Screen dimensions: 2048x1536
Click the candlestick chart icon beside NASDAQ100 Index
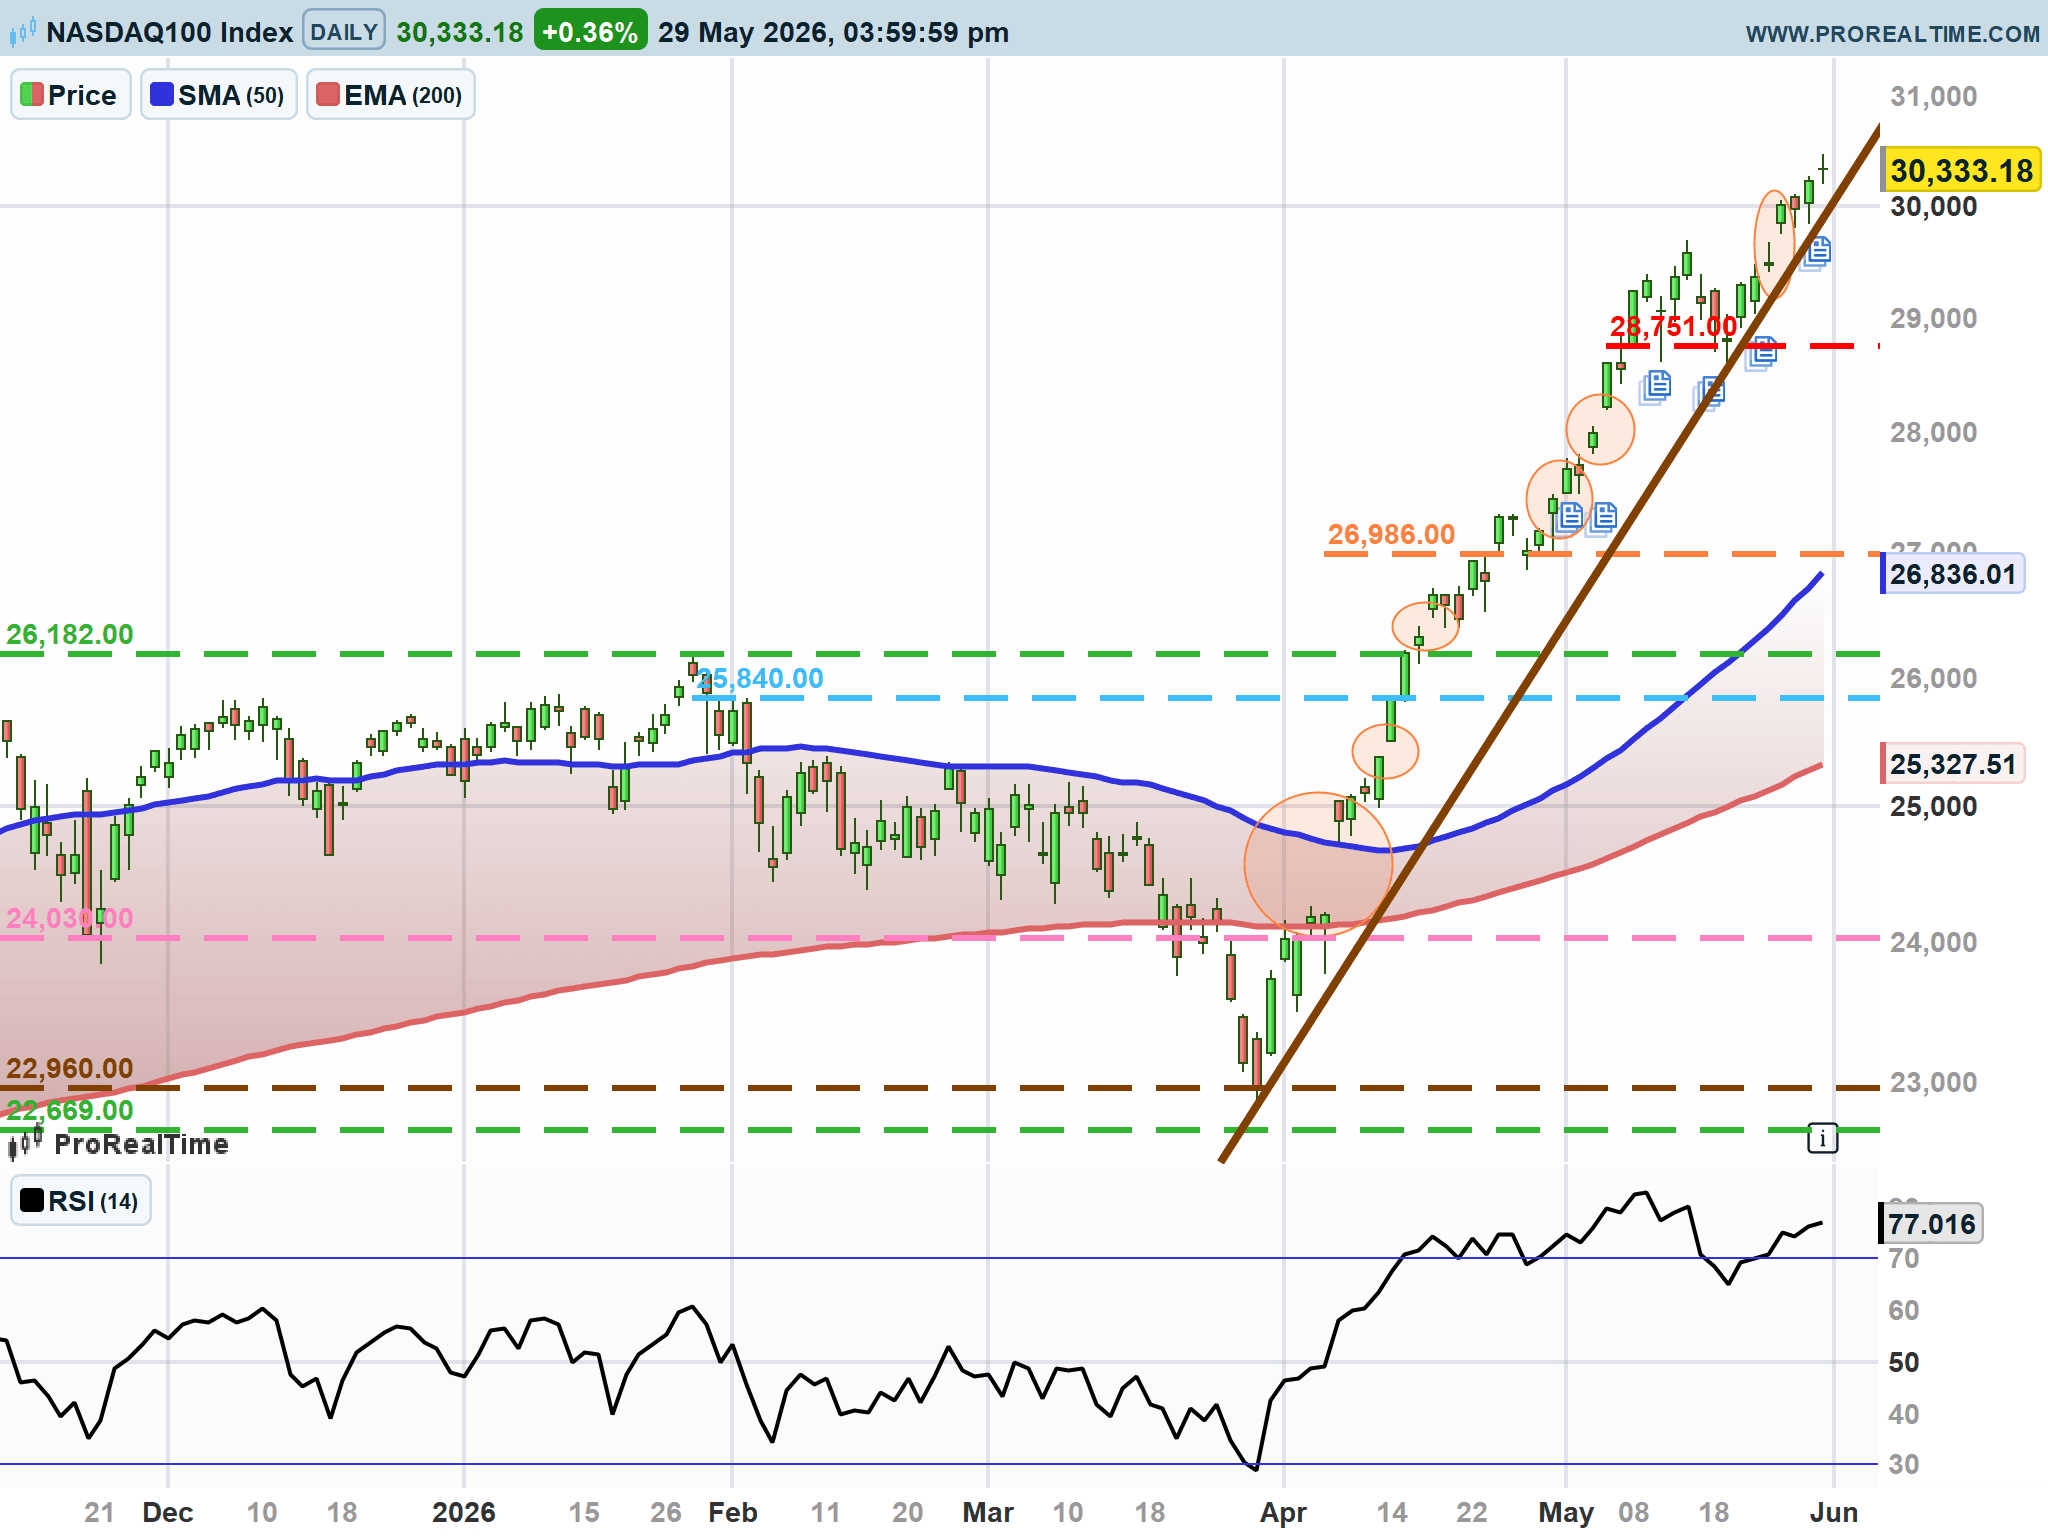click(x=23, y=32)
